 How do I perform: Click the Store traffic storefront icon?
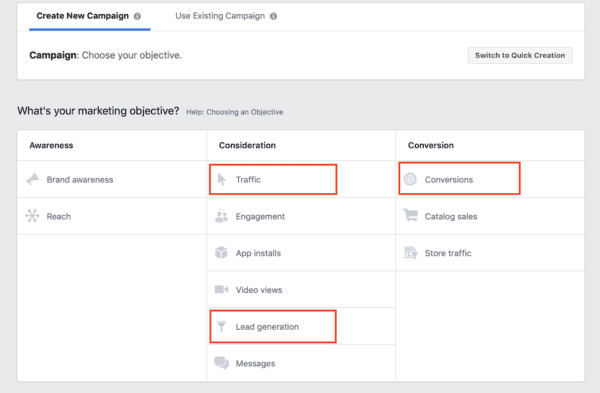[411, 253]
